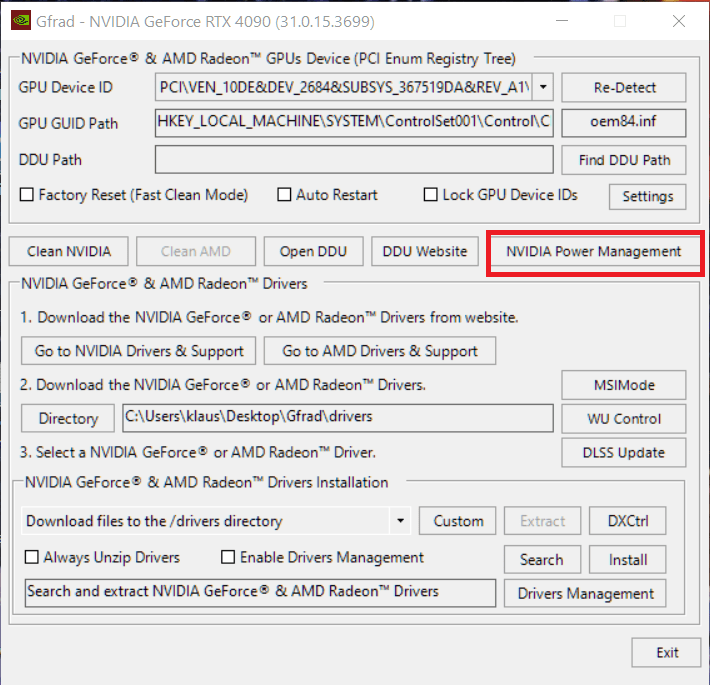Click DLSS Update
The height and width of the screenshot is (685, 710).
624,452
